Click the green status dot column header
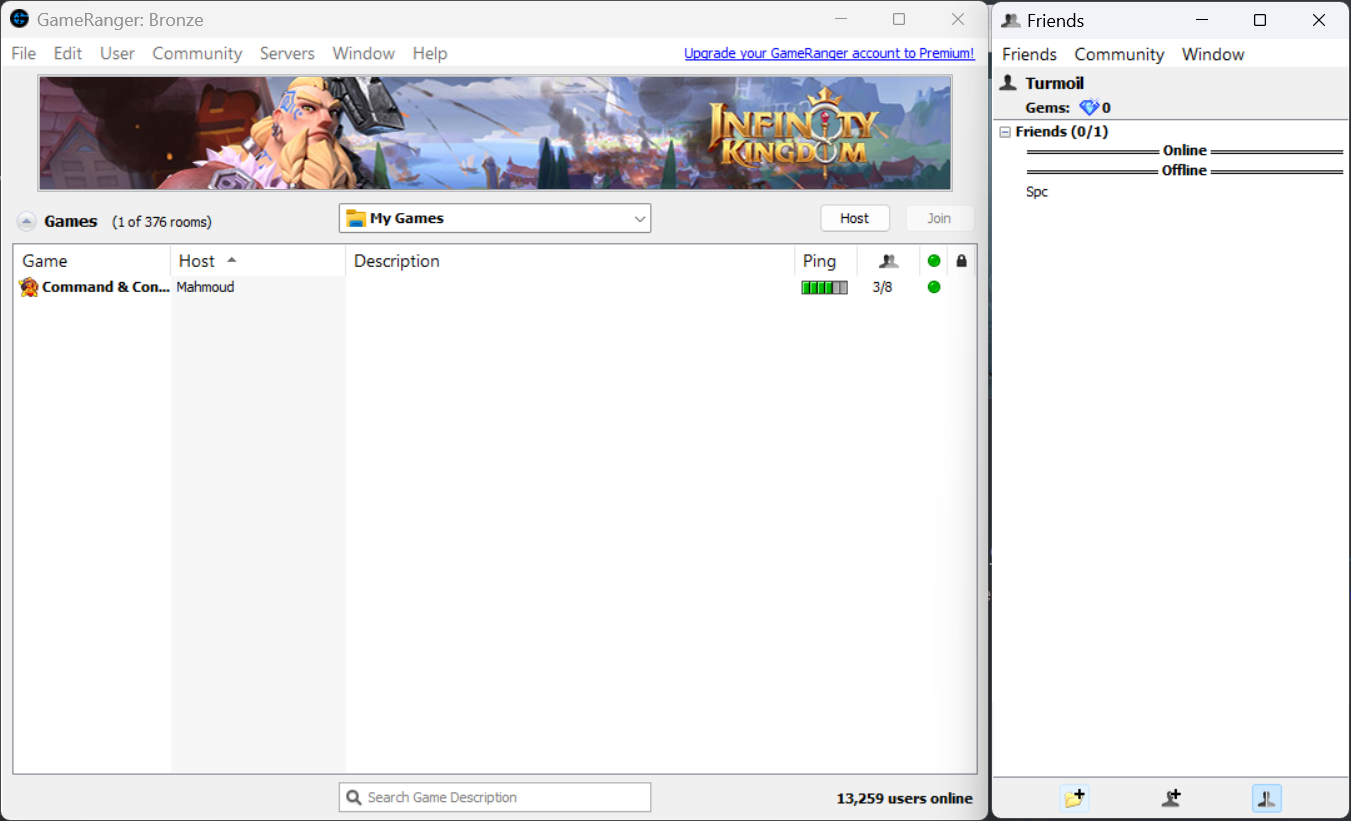 [x=934, y=261]
